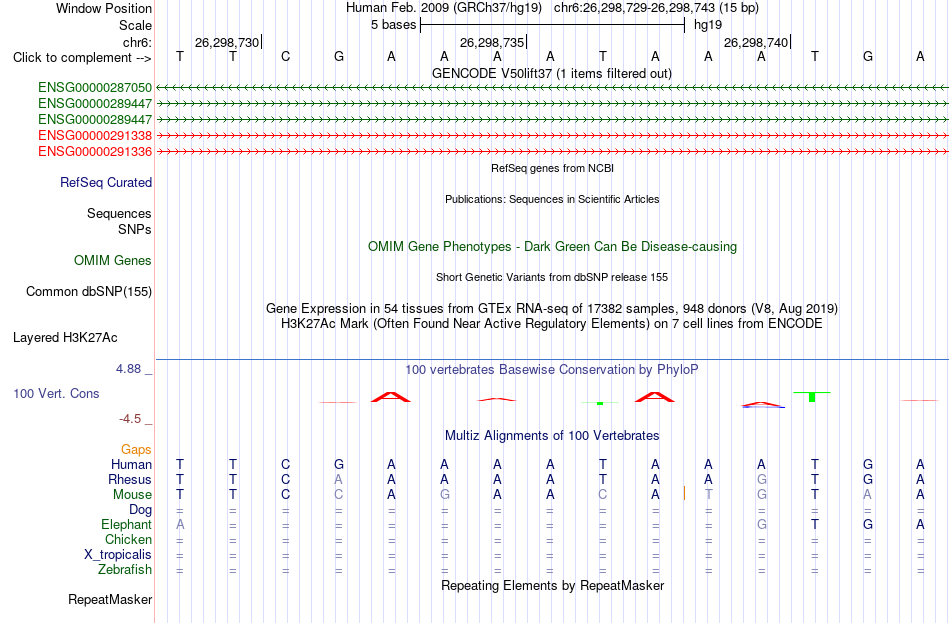Viewport: 950px width, 623px height.
Task: Open the ENSG00000291338 gene track label
Action: click(x=95, y=135)
